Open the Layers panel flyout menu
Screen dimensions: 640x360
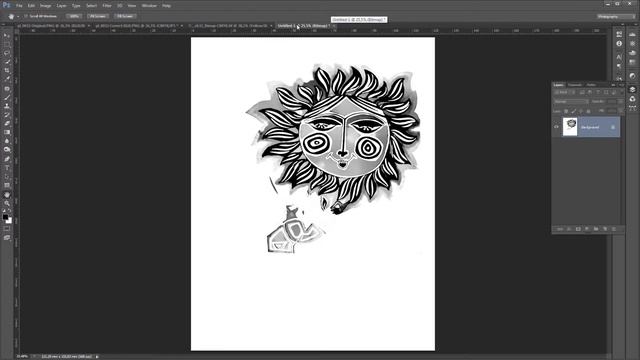click(621, 85)
